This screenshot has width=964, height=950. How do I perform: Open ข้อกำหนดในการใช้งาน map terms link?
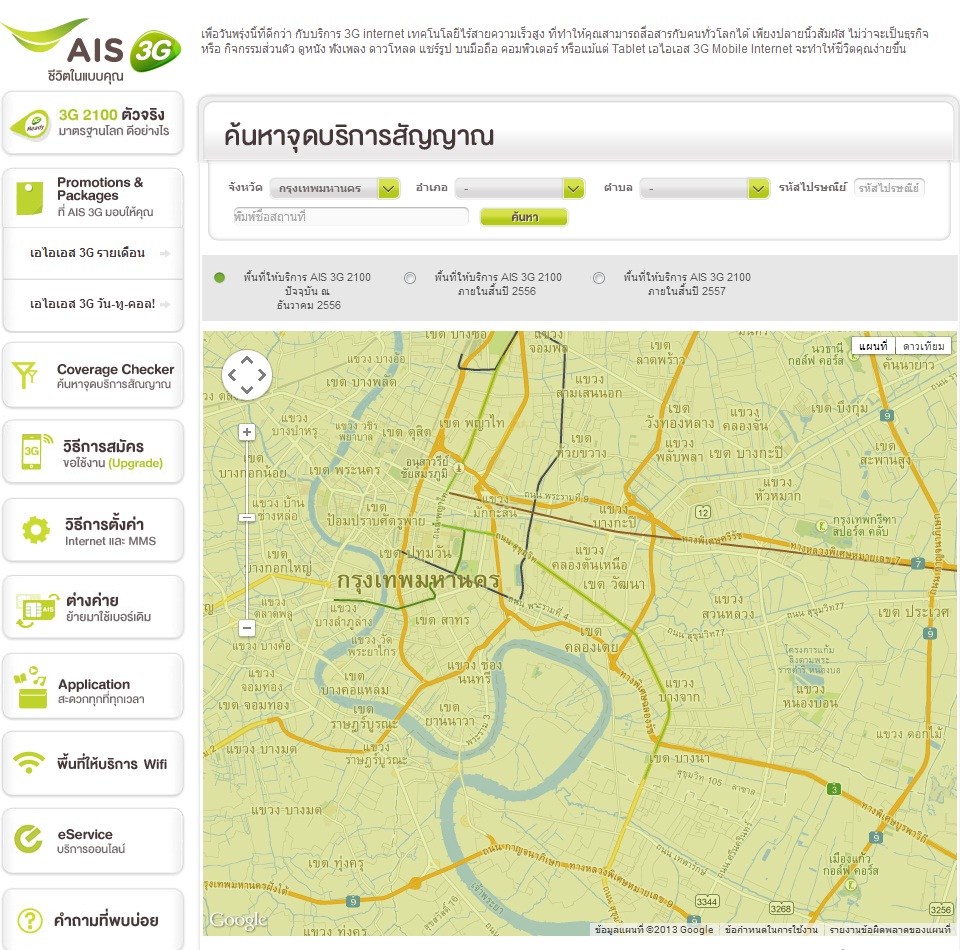771,930
